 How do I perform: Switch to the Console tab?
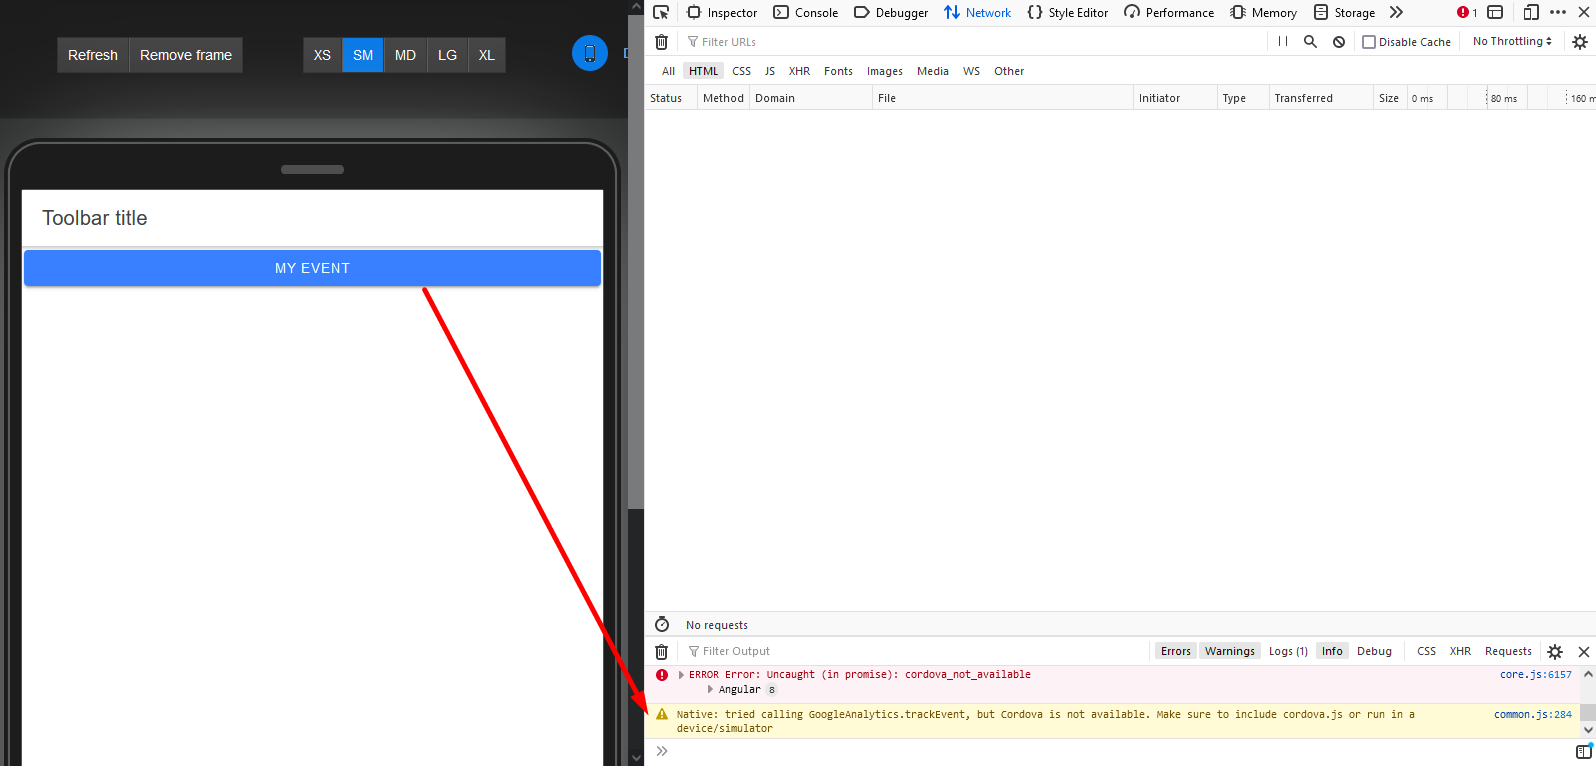tap(806, 12)
